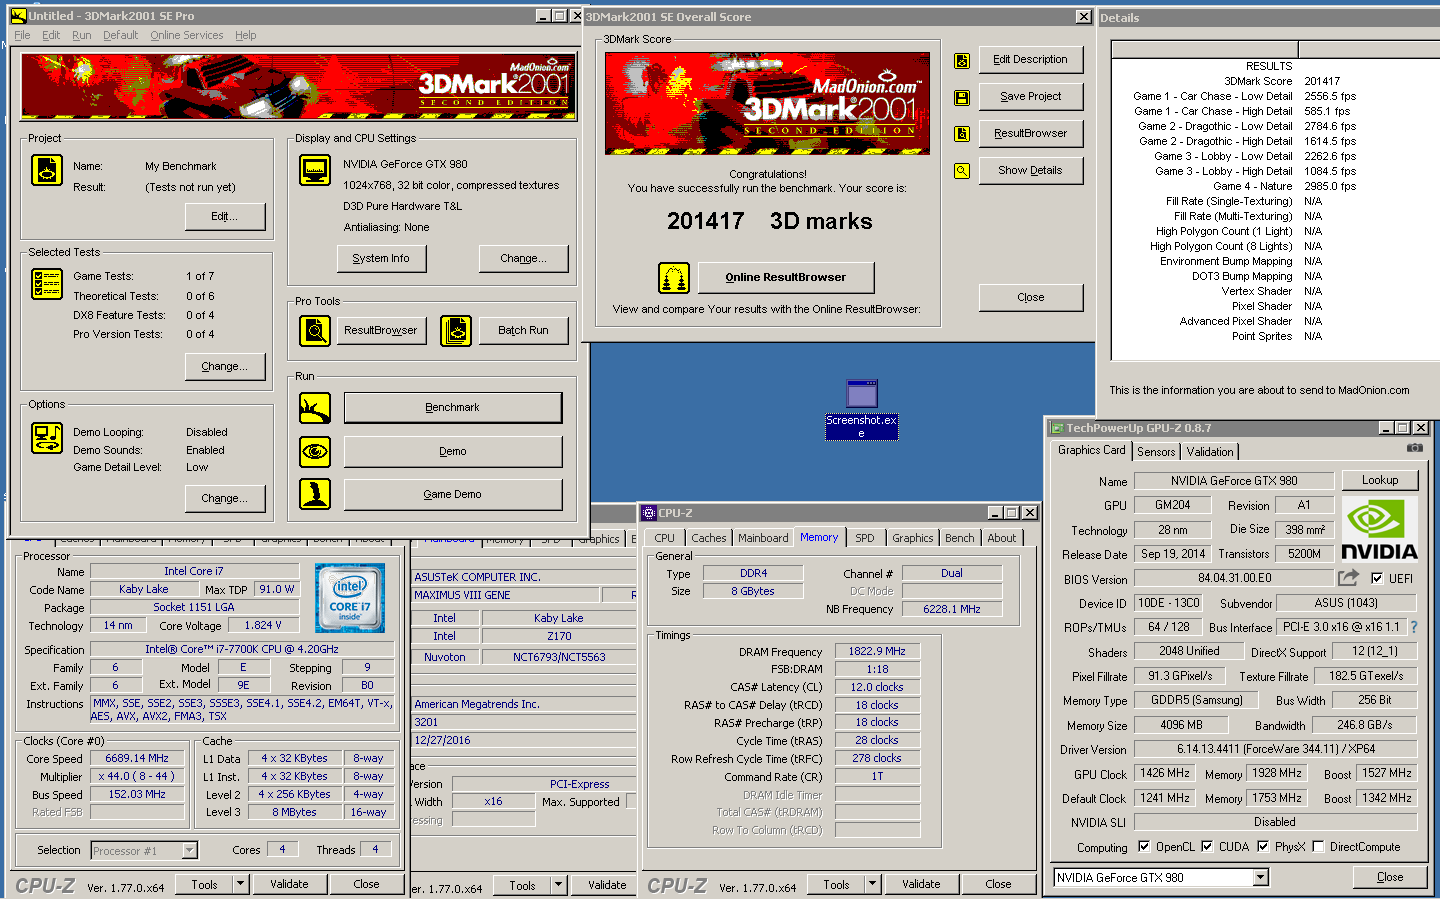Click the Edit Description icon in Overall Score window
Image resolution: width=1440 pixels, height=900 pixels.
[962, 61]
